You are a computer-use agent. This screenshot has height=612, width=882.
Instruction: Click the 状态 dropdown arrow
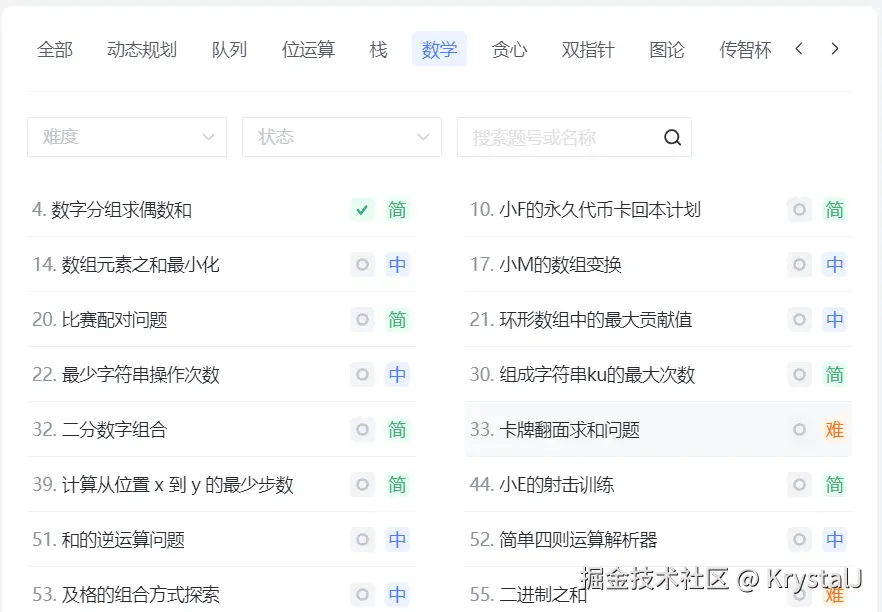click(423, 137)
